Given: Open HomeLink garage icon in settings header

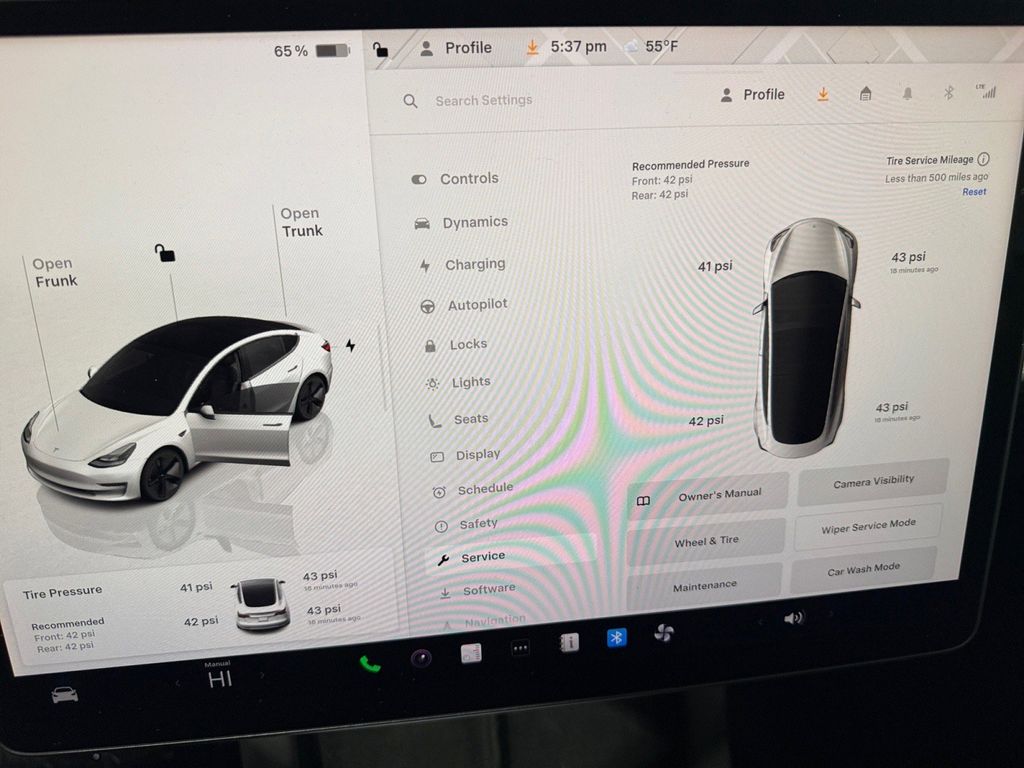Looking at the screenshot, I should pyautogui.click(x=865, y=93).
